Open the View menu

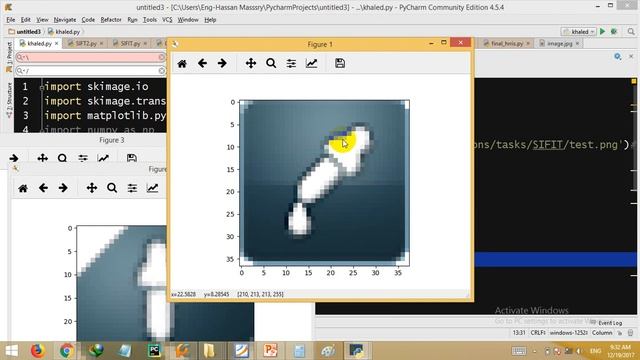pyautogui.click(x=42, y=20)
